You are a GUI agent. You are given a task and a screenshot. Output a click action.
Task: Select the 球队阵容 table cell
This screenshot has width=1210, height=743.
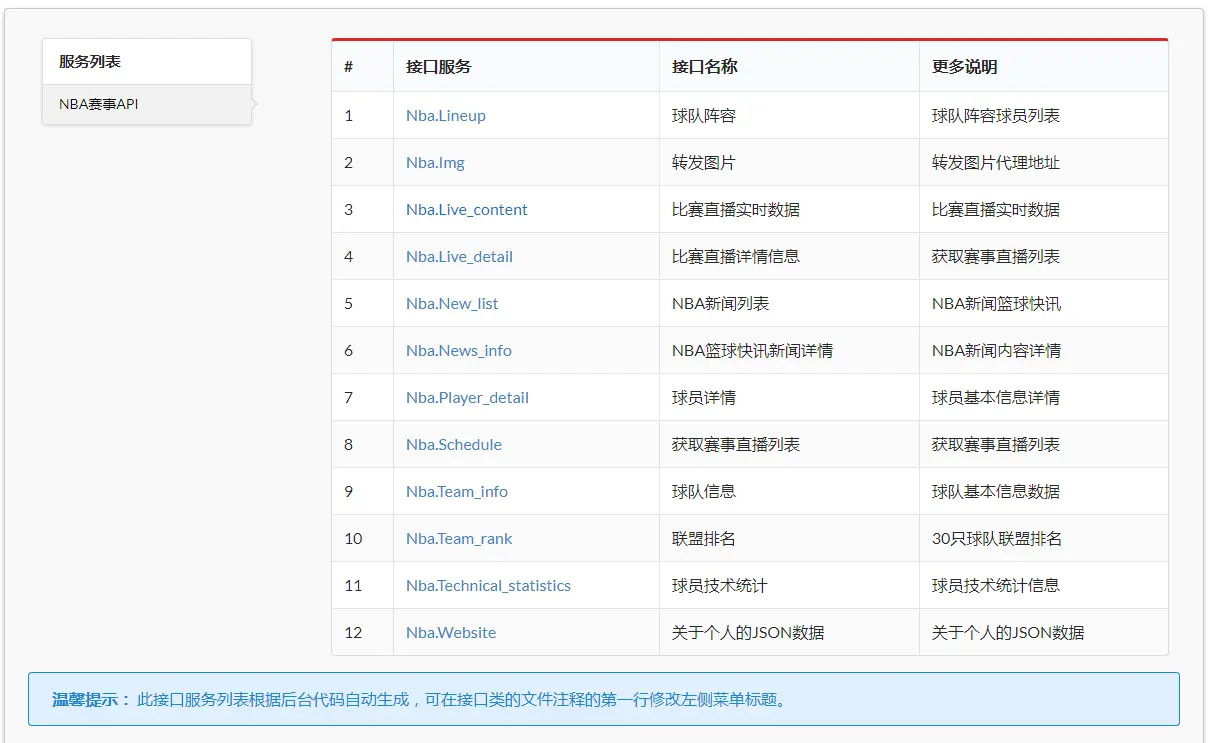(704, 115)
